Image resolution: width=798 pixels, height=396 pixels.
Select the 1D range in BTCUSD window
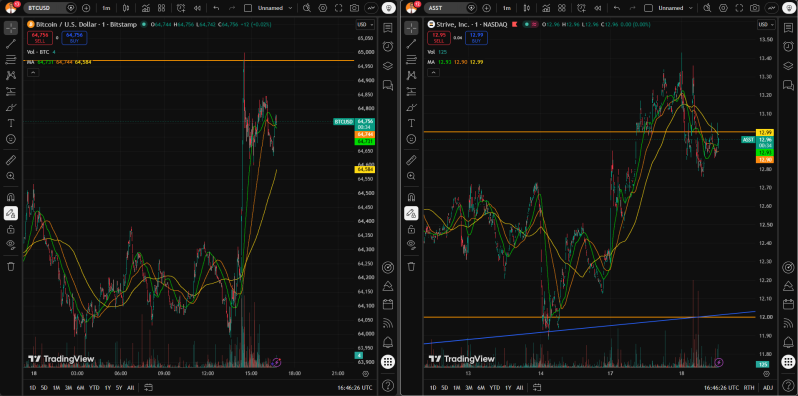[33, 387]
